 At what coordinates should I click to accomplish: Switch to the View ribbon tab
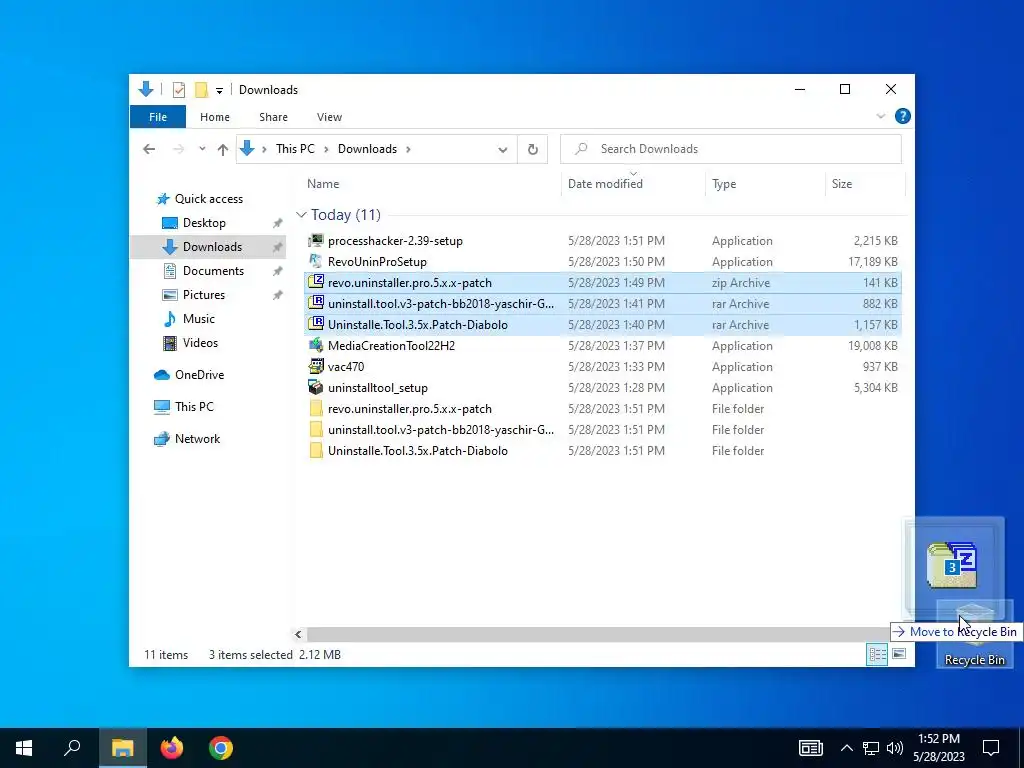click(x=329, y=117)
